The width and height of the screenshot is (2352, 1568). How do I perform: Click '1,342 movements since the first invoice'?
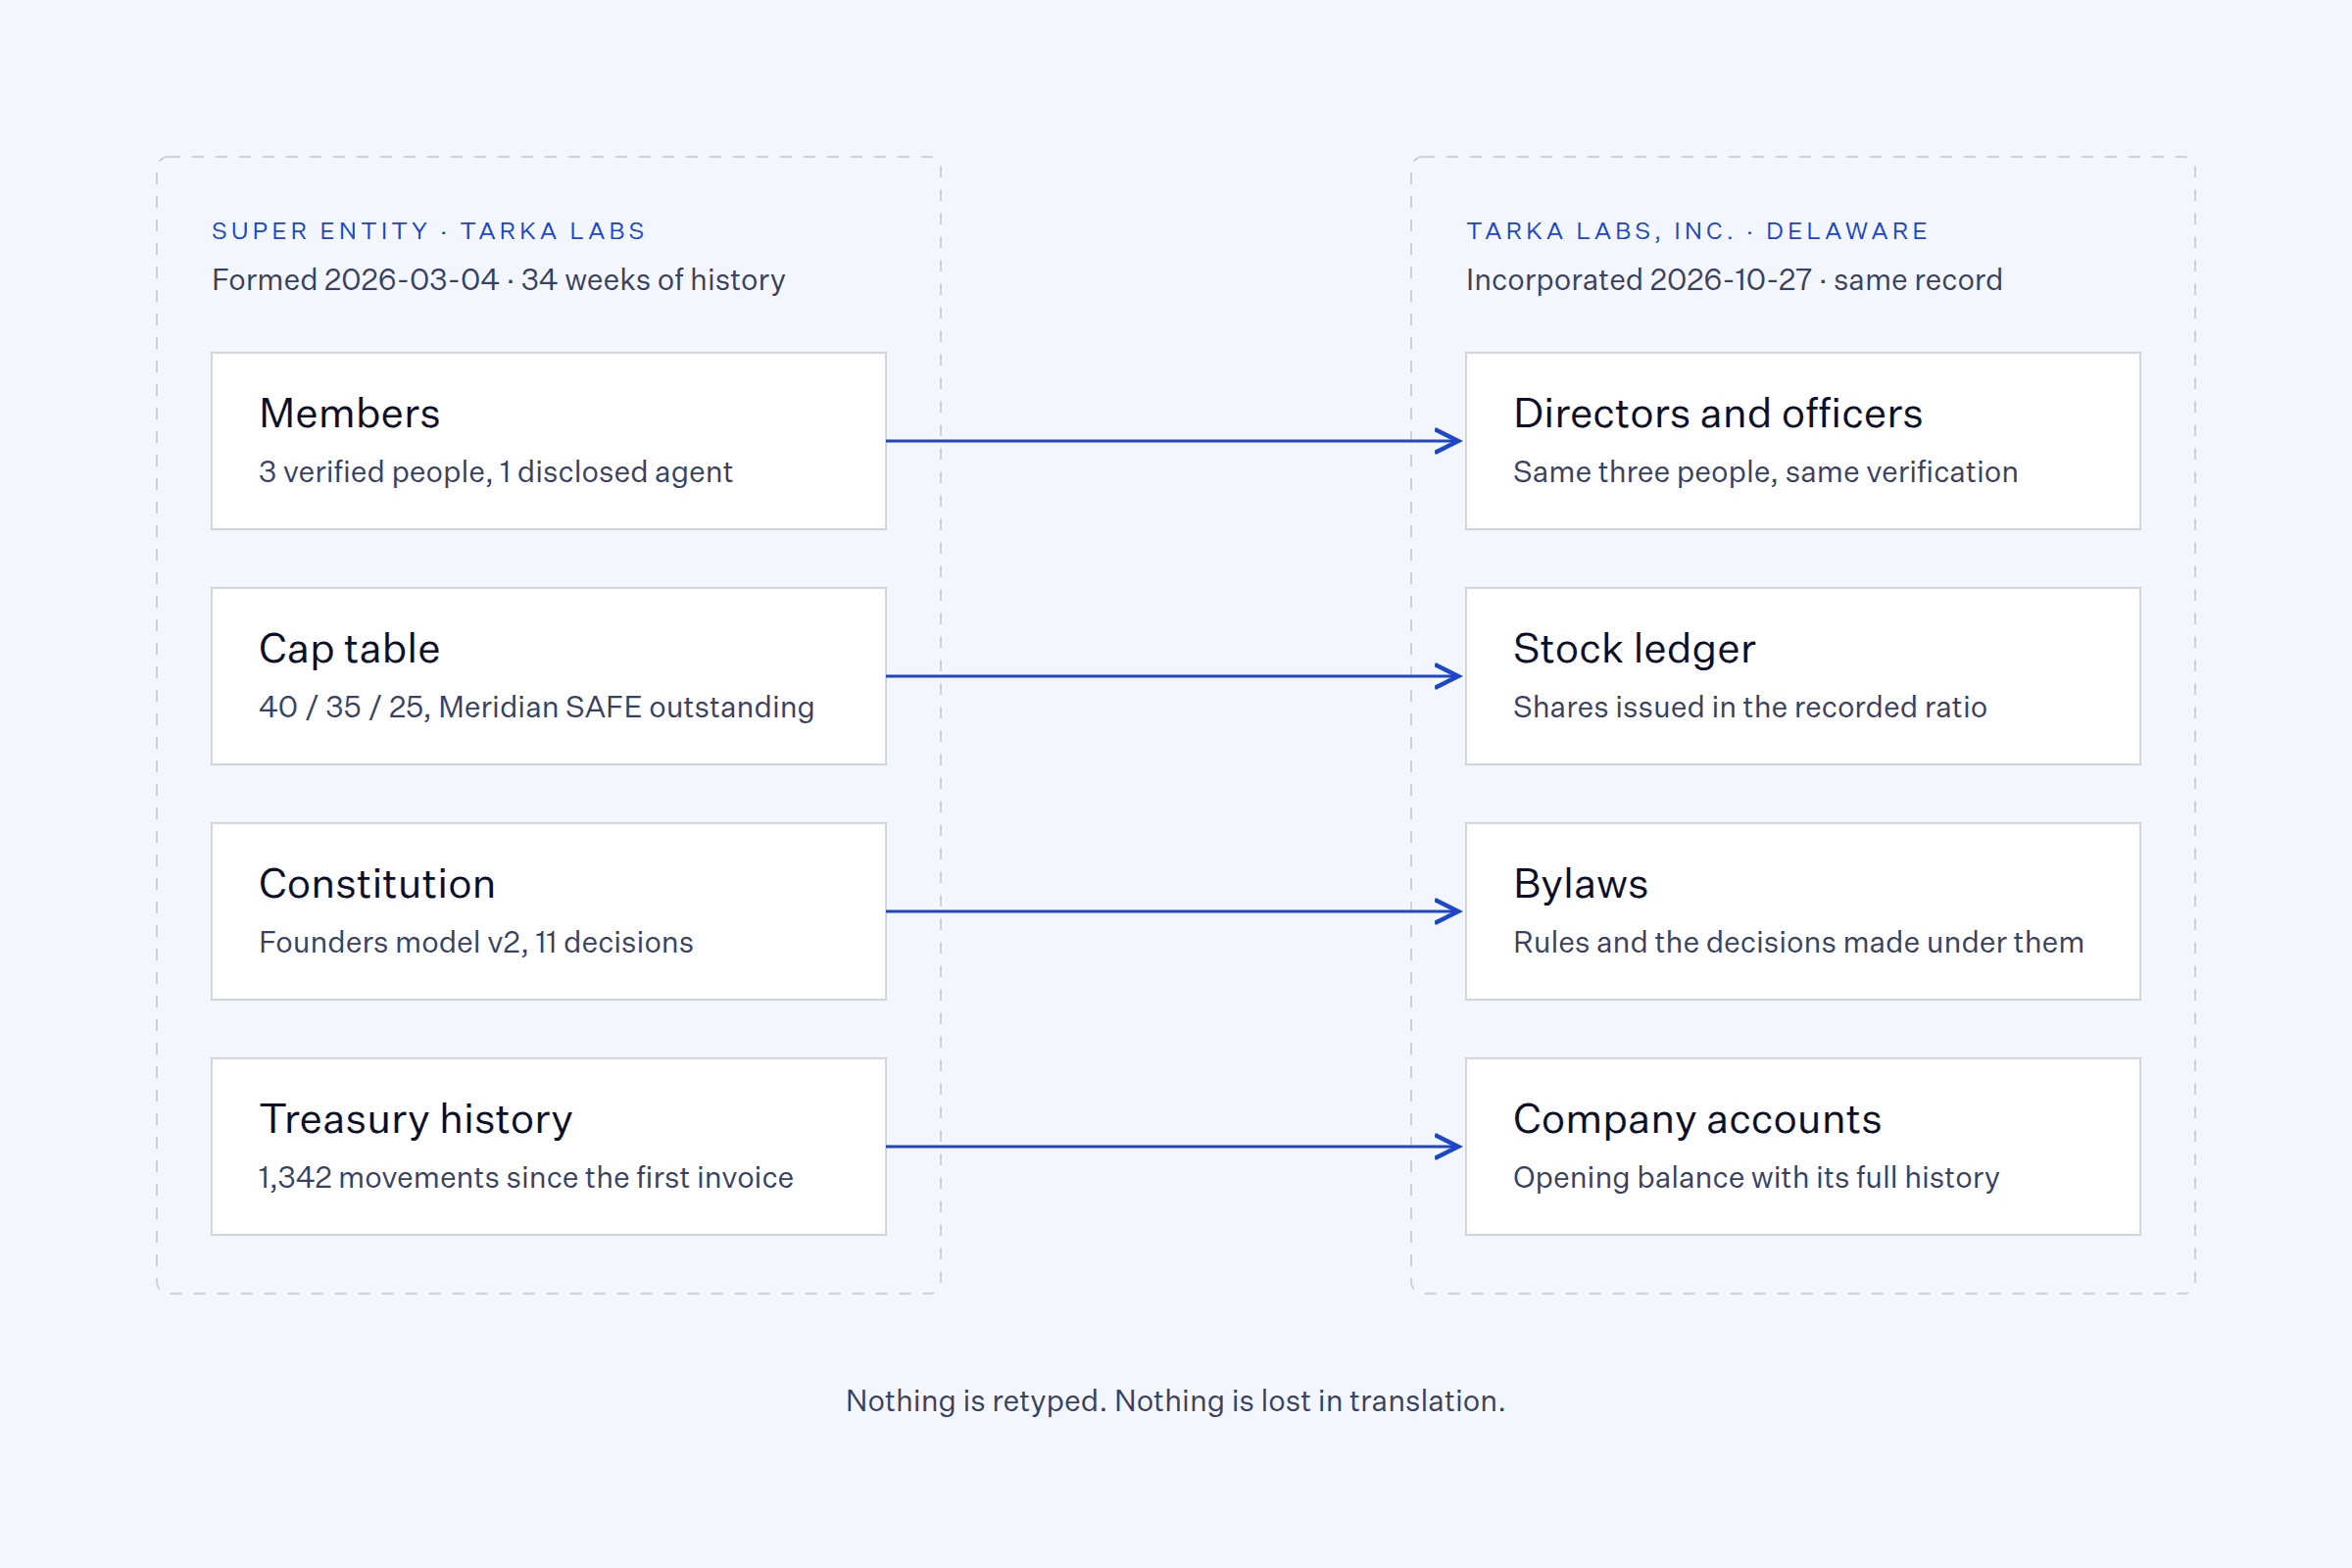[526, 1177]
